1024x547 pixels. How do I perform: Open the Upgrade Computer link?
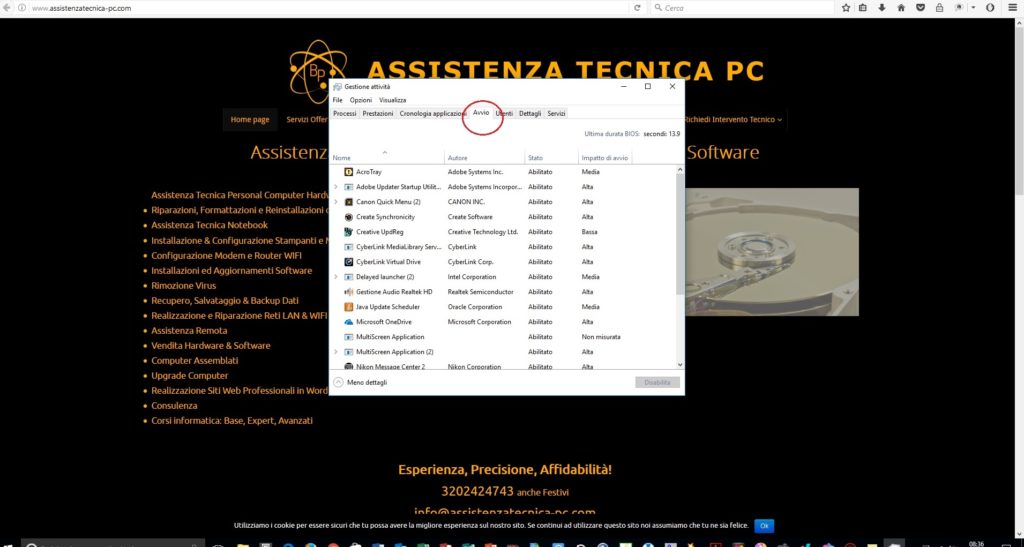click(190, 375)
